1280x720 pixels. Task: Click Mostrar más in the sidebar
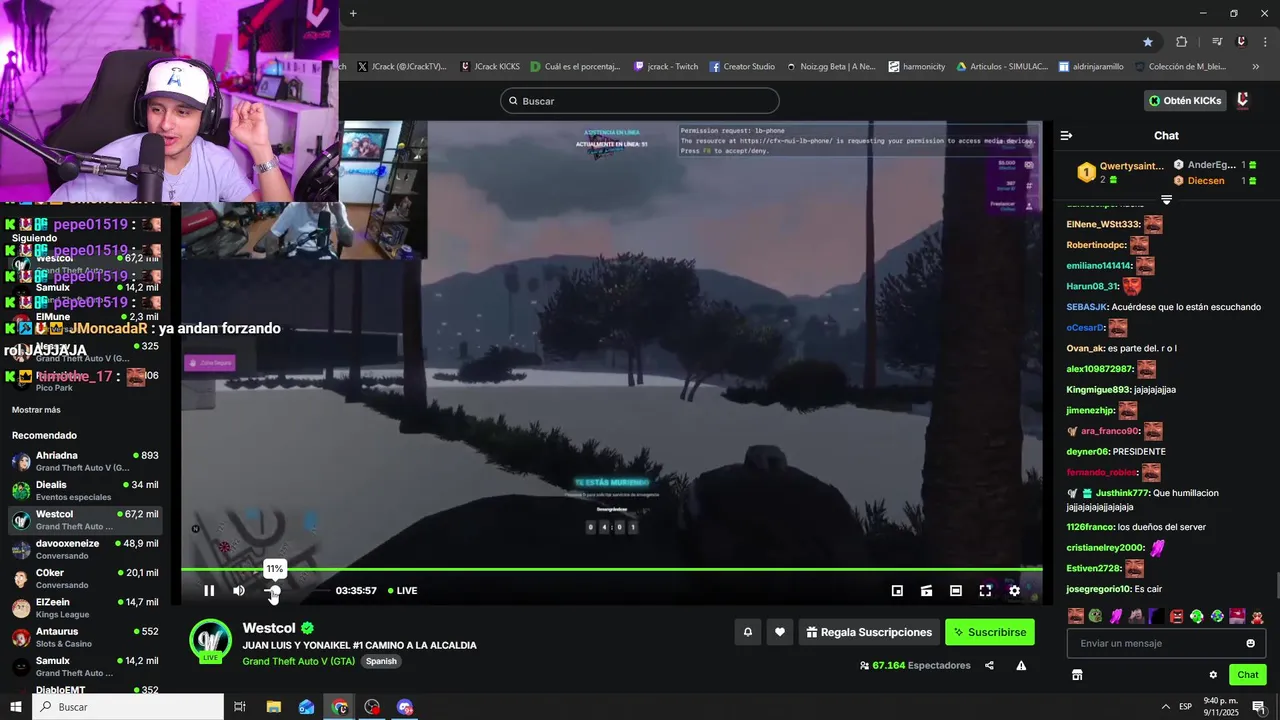pos(36,410)
